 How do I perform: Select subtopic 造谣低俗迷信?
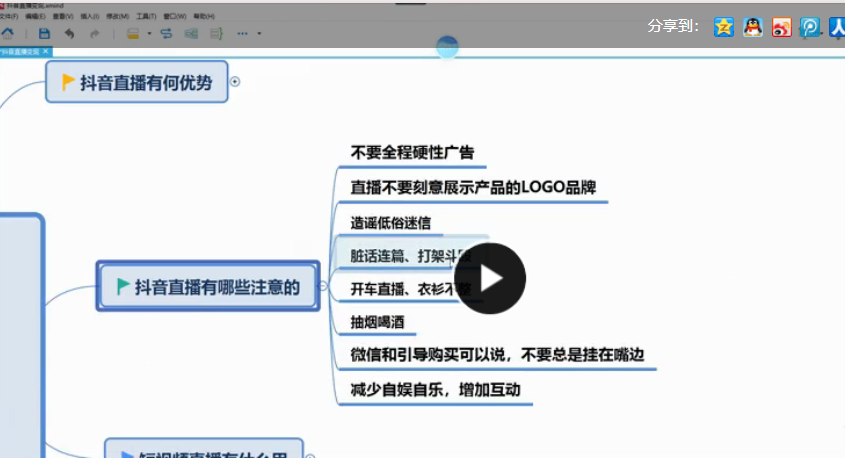[391, 223]
